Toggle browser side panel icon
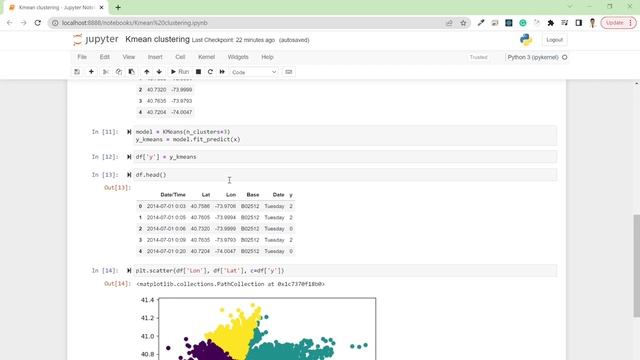The height and width of the screenshot is (360, 640). click(x=578, y=23)
